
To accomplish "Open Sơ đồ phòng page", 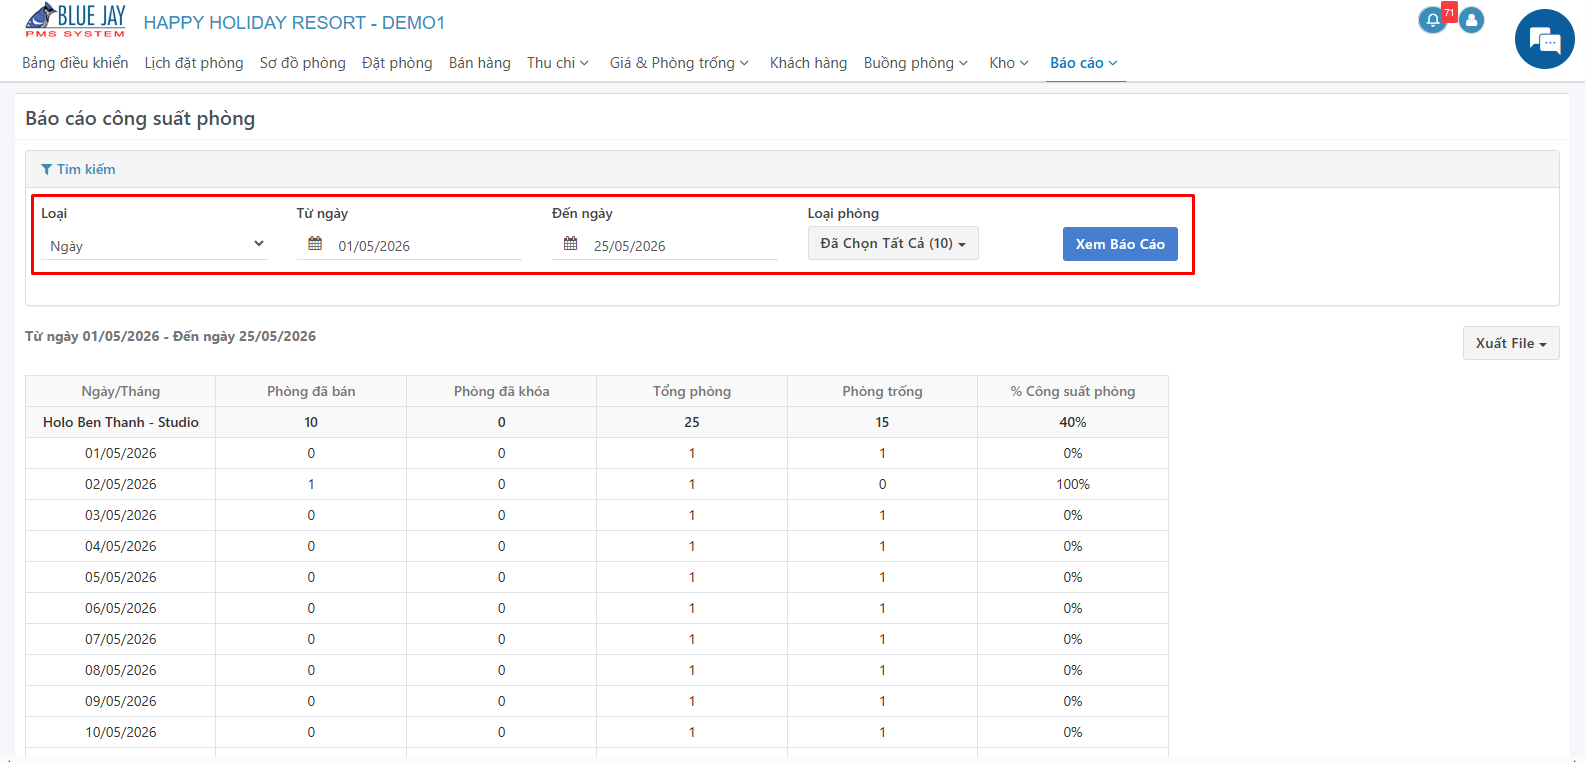I will pos(303,63).
